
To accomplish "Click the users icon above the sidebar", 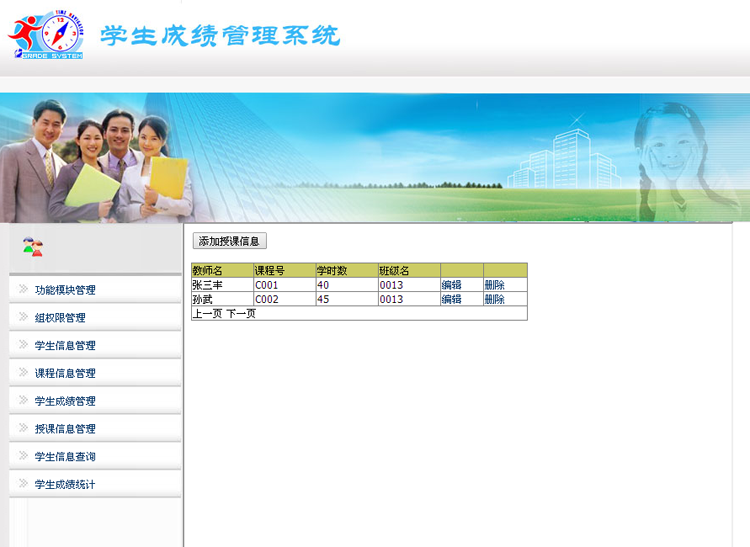I will [33, 247].
